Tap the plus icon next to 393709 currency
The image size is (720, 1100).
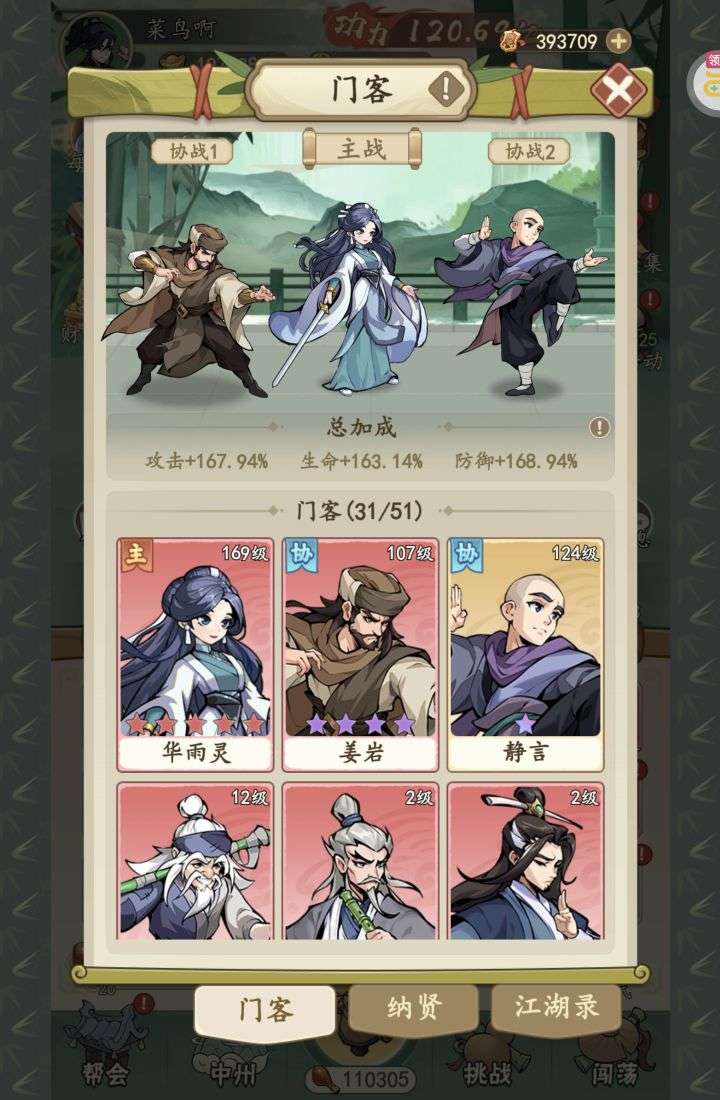point(618,41)
